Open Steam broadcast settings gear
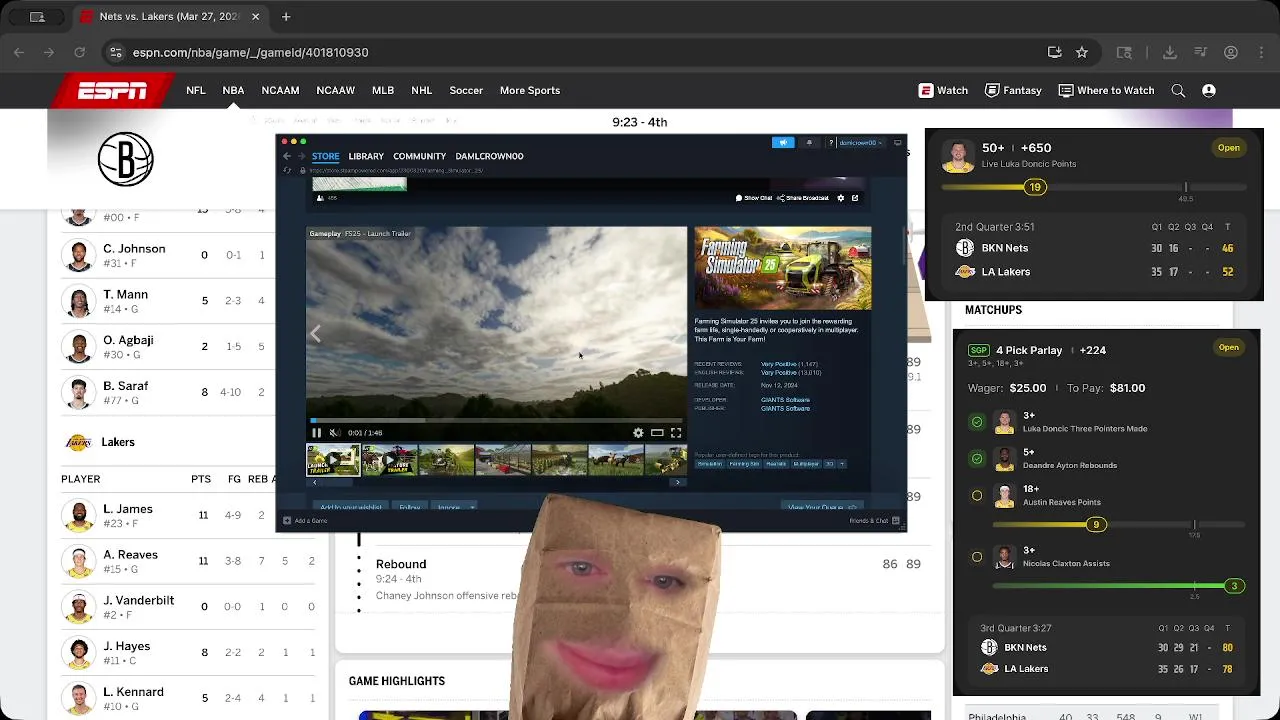Image resolution: width=1280 pixels, height=720 pixels. click(840, 198)
